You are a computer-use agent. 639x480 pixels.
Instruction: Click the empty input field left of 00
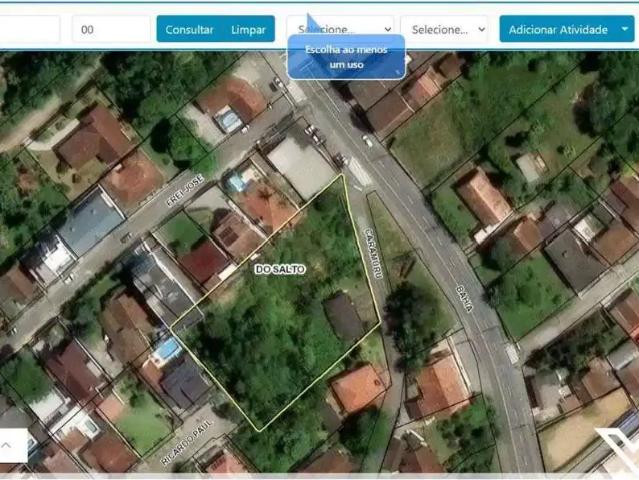point(29,29)
